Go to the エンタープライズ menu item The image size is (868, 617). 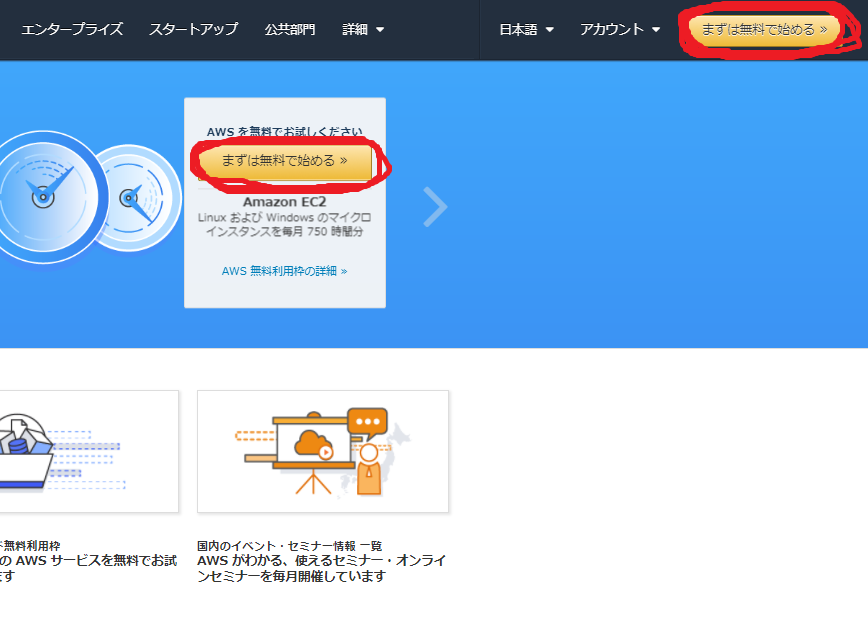(72, 29)
